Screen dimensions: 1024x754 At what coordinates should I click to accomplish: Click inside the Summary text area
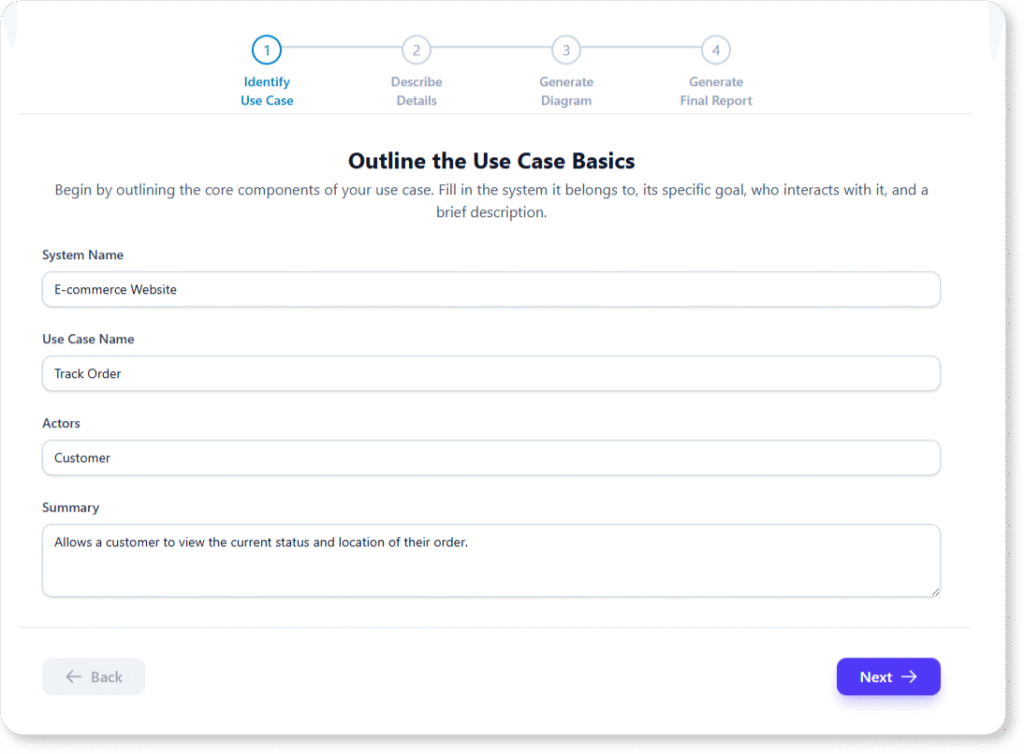(x=491, y=560)
